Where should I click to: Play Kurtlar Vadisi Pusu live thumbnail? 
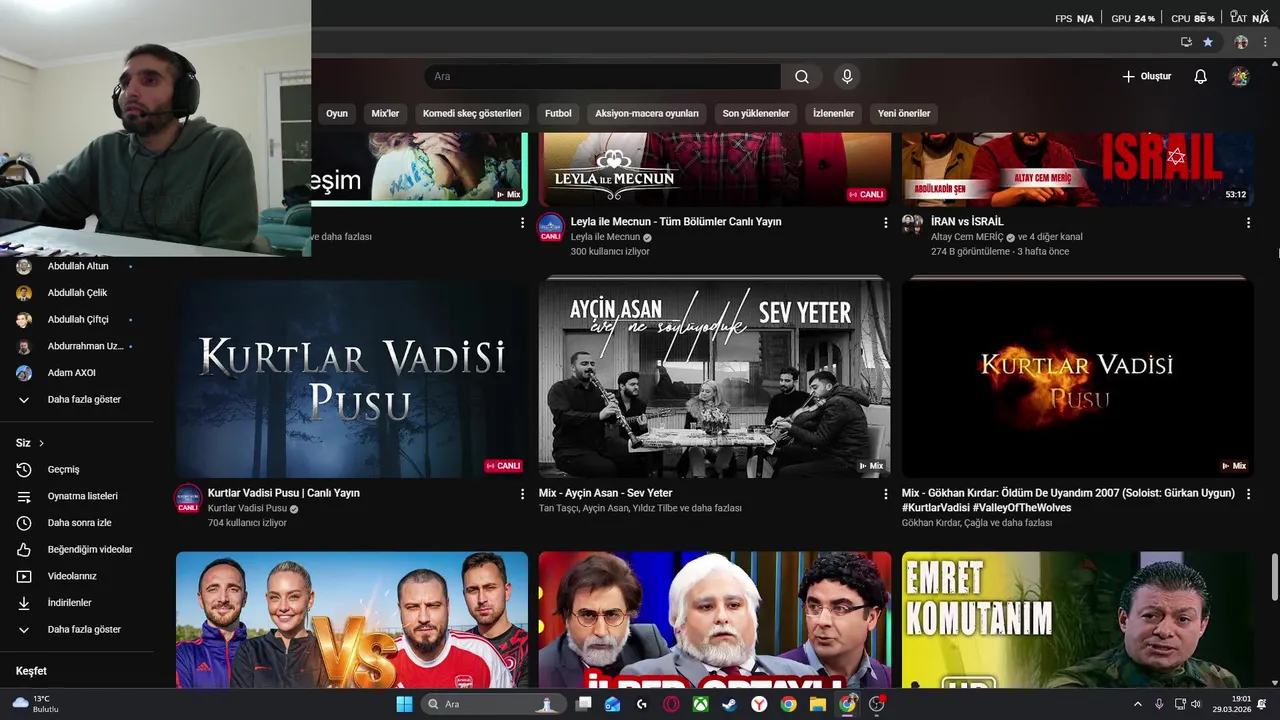(x=352, y=379)
